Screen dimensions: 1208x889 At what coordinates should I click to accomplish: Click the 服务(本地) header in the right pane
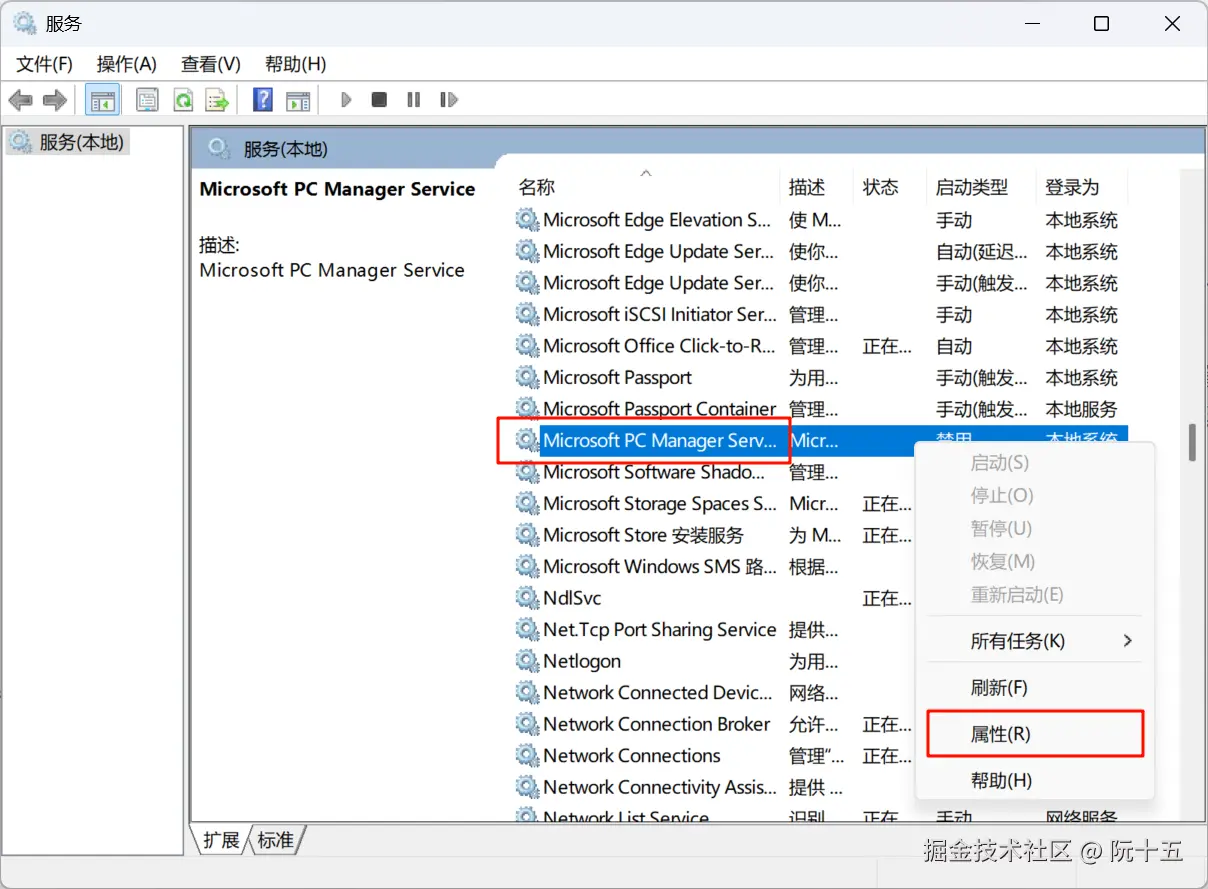pos(285,149)
